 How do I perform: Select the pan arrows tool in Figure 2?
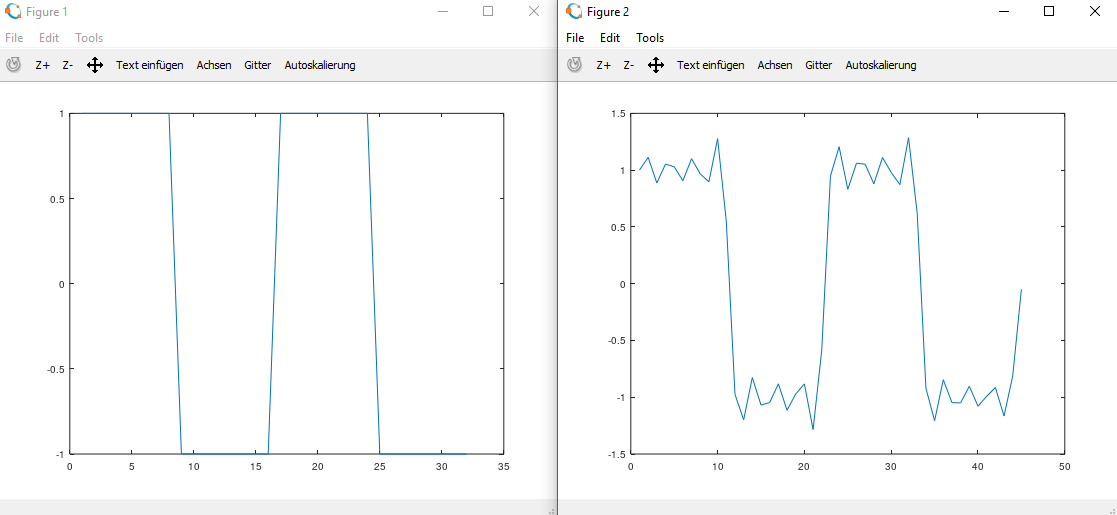pyautogui.click(x=656, y=66)
